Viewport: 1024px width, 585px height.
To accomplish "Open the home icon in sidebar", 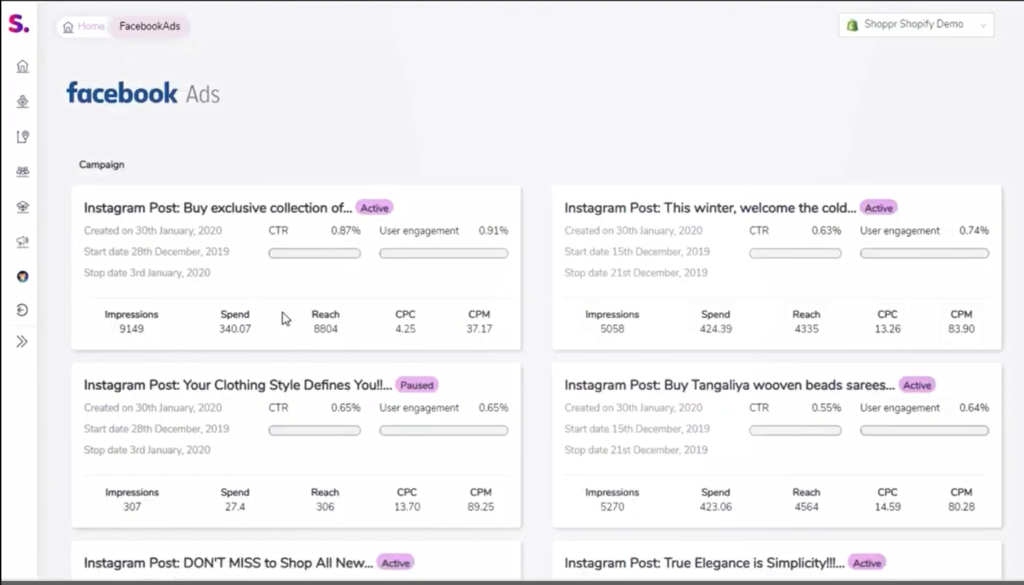I will point(22,67).
